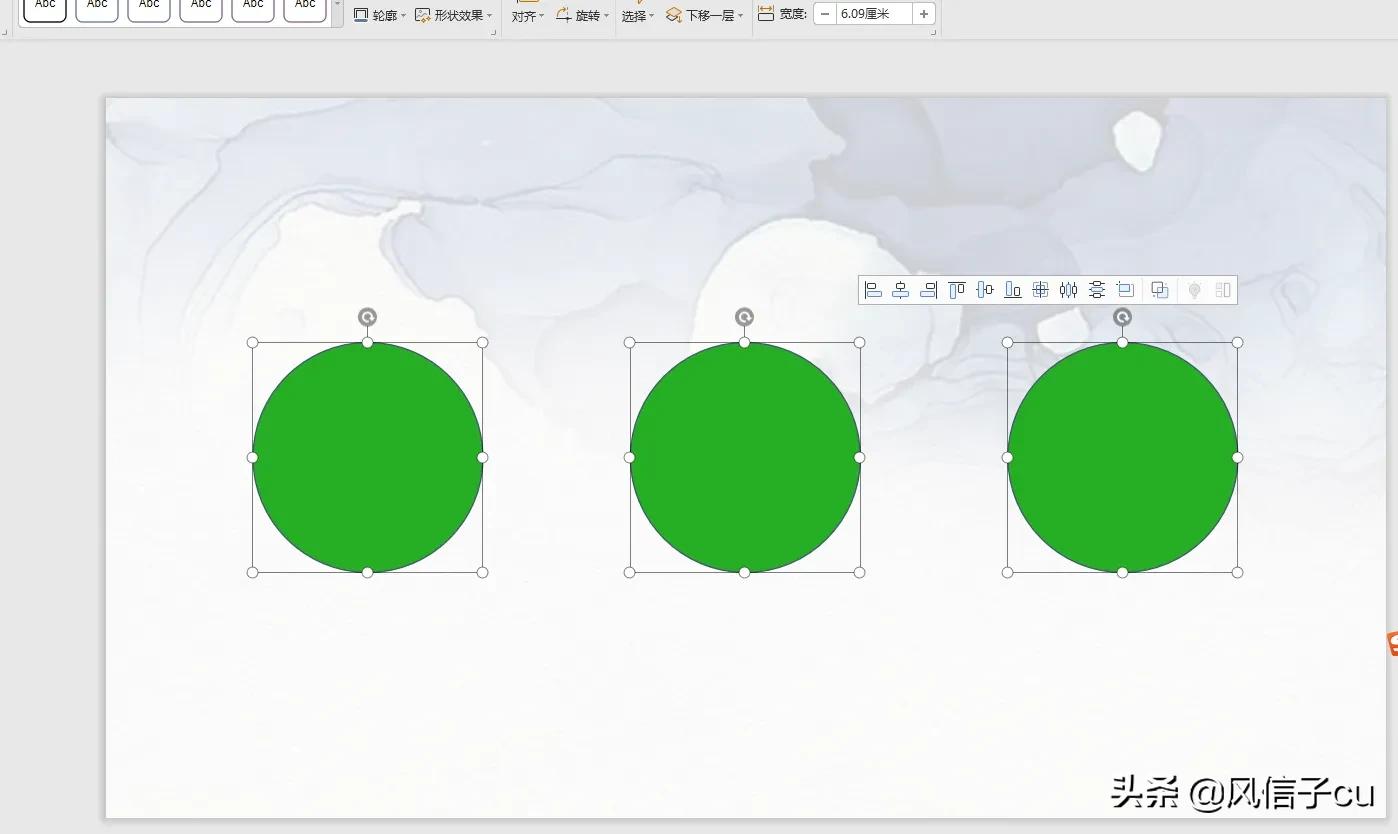Click the center-on-both-axes align icon

click(1041, 290)
